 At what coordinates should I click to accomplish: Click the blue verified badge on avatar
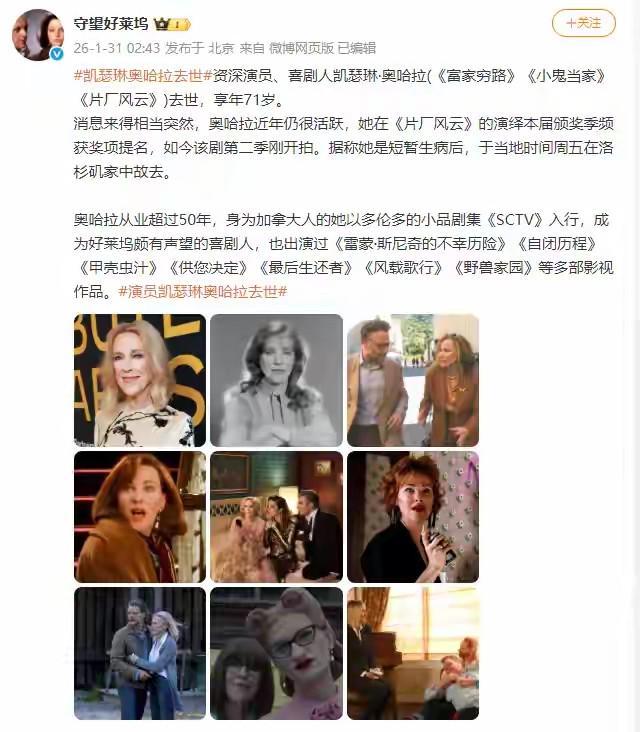click(x=56, y=54)
